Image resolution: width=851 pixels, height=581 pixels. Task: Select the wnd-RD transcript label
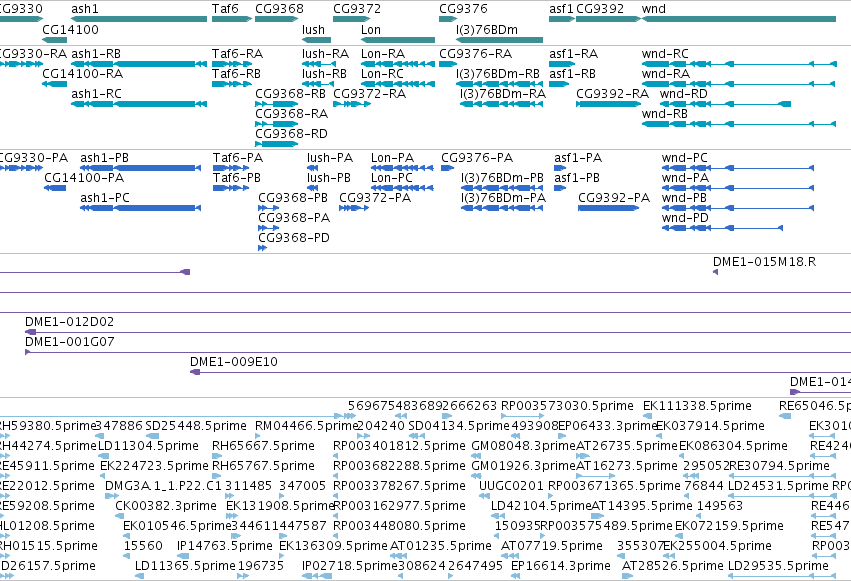(684, 94)
